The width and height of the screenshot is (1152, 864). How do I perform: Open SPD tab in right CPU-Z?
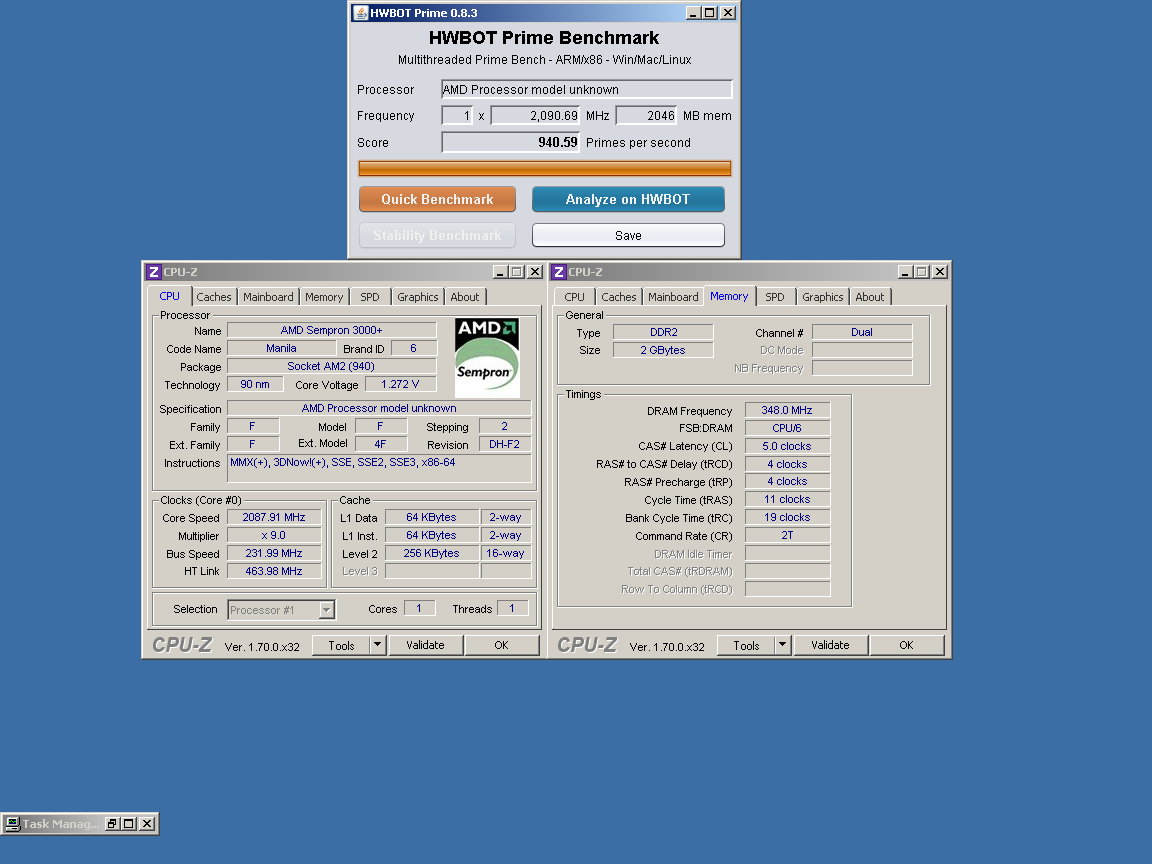[774, 297]
